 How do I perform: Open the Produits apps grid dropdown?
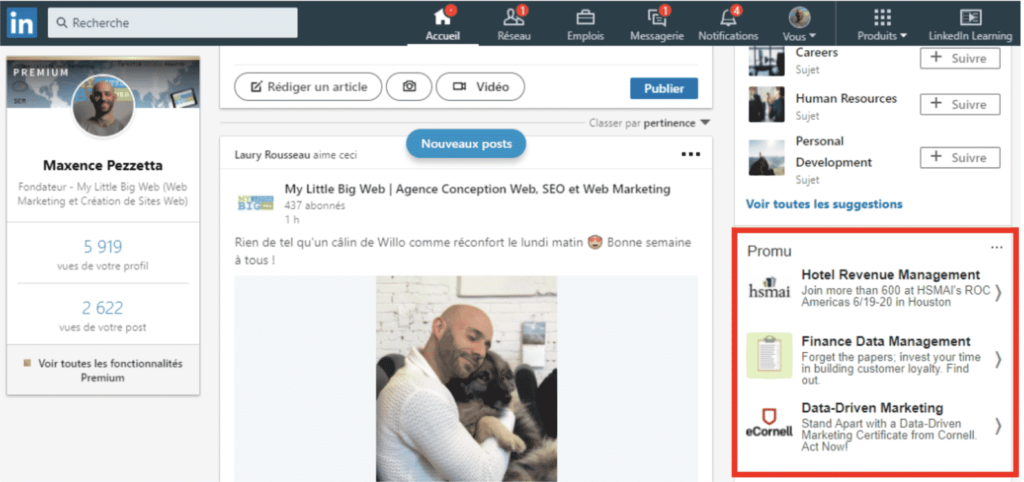tap(882, 24)
